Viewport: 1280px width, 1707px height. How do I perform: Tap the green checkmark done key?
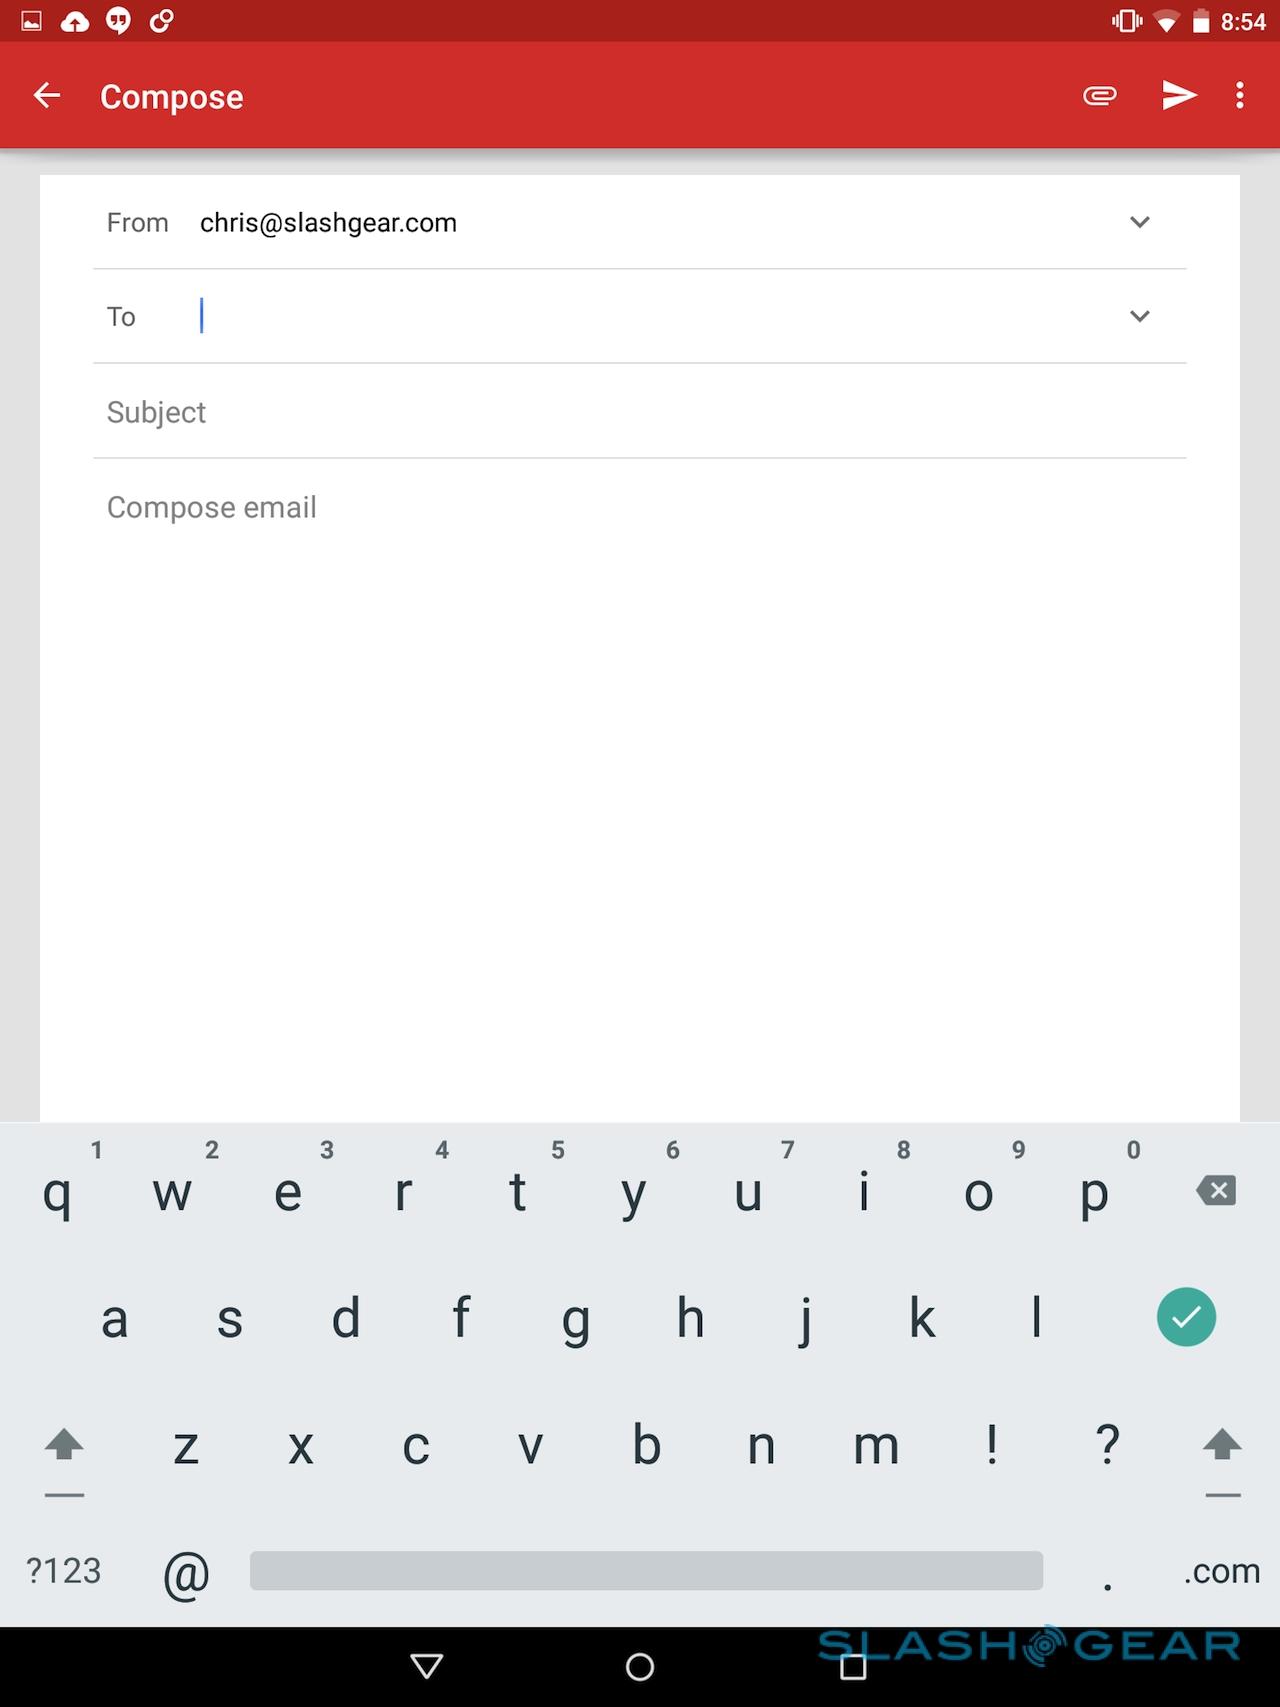[x=1186, y=1317]
